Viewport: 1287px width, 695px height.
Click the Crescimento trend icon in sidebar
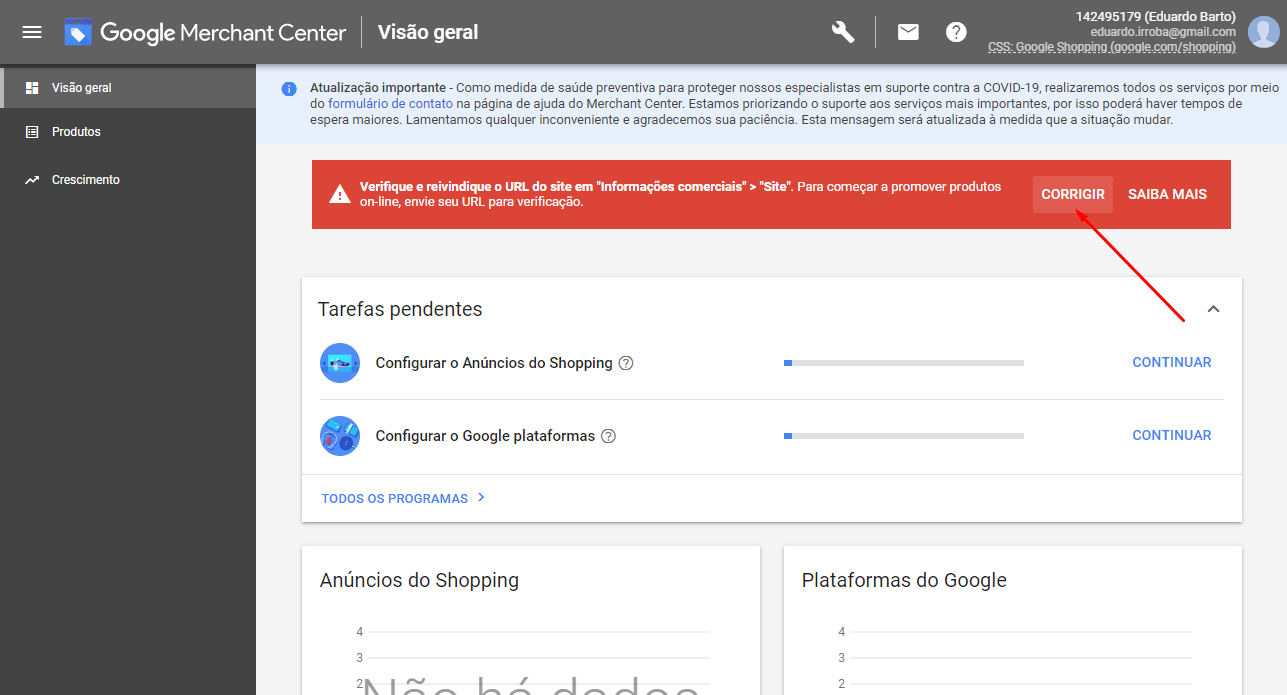click(32, 180)
